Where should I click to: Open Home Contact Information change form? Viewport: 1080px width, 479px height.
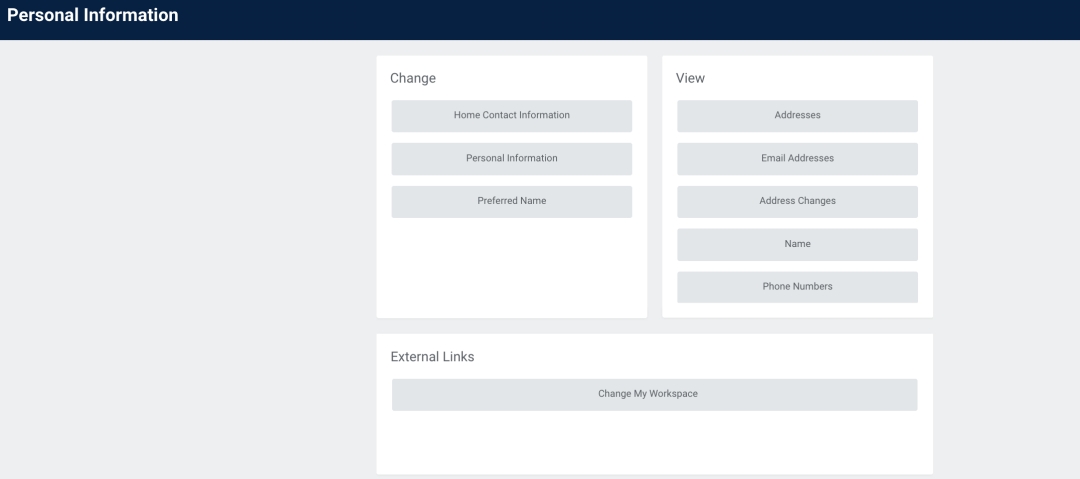(x=511, y=116)
